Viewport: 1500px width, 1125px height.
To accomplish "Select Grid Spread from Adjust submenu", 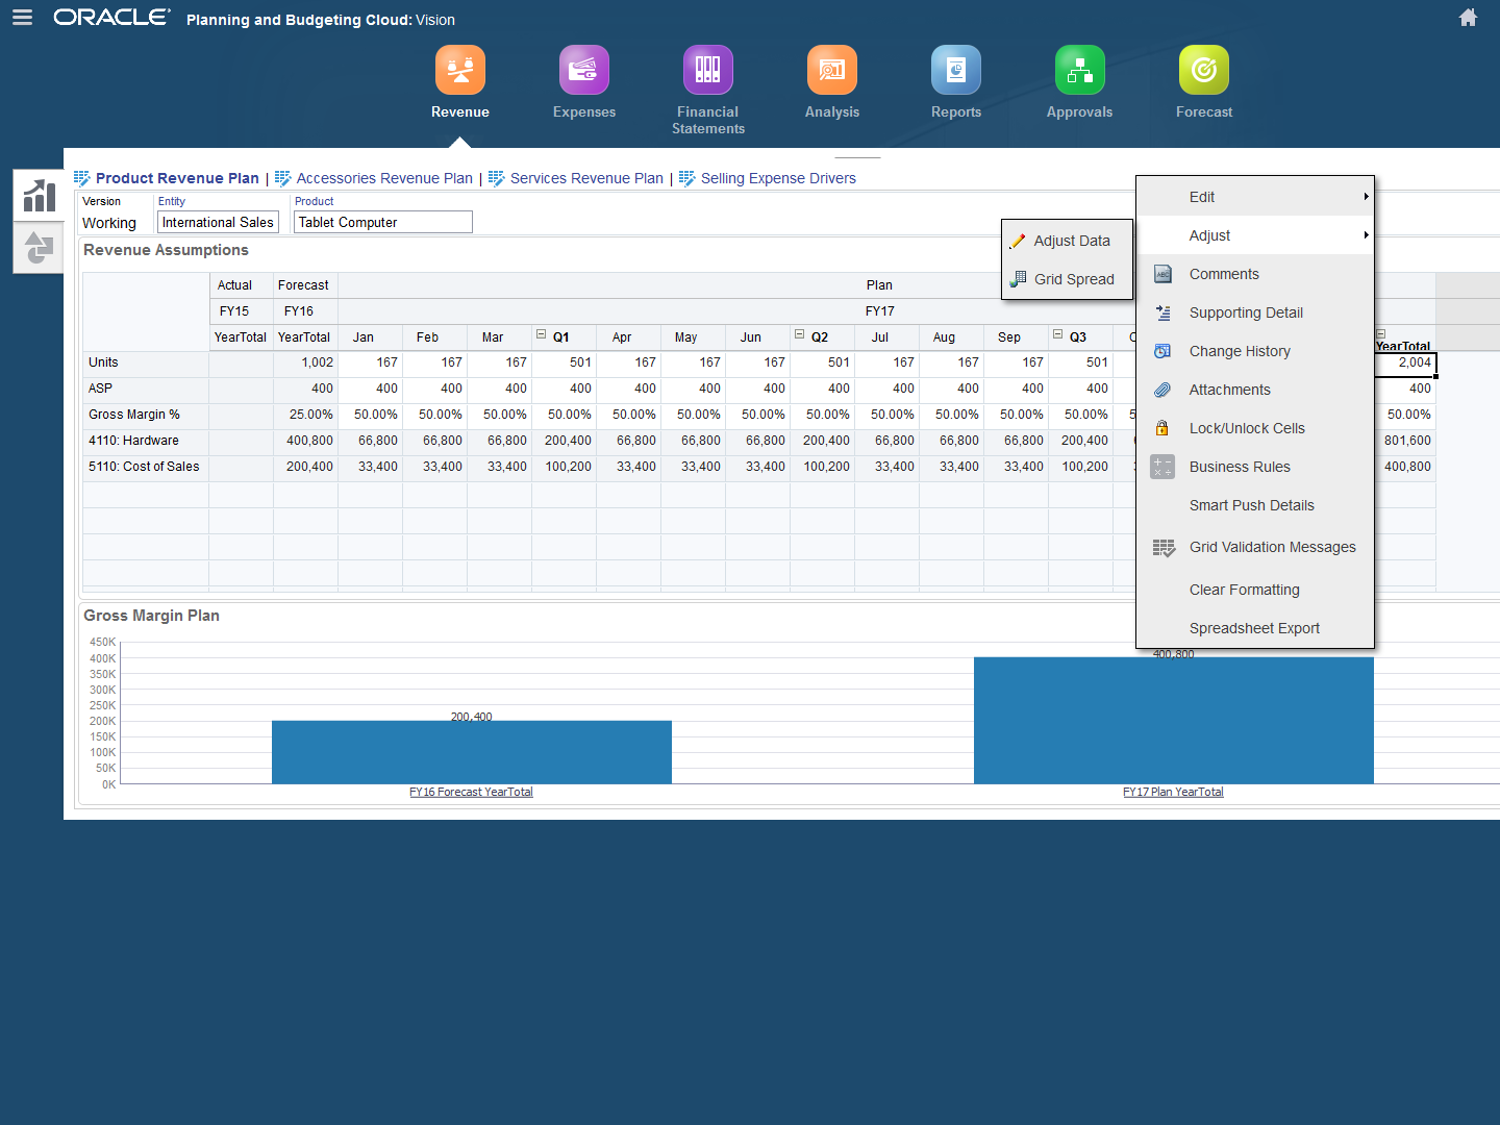I will tap(1073, 279).
